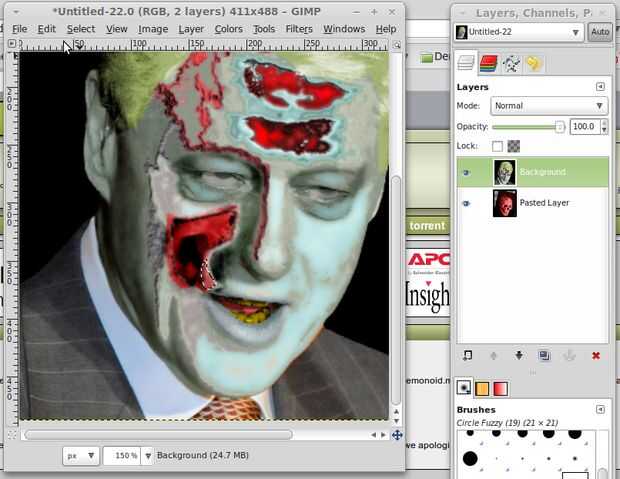The height and width of the screenshot is (479, 620).
Task: Click the horizontal scroll left arrow
Action: click(x=373, y=435)
